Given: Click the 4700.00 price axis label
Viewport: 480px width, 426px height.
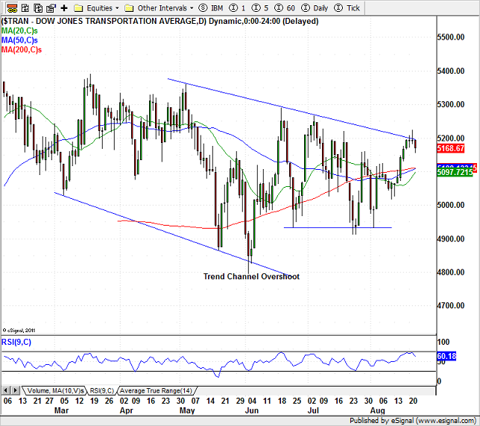Looking at the screenshot, I should pyautogui.click(x=451, y=305).
